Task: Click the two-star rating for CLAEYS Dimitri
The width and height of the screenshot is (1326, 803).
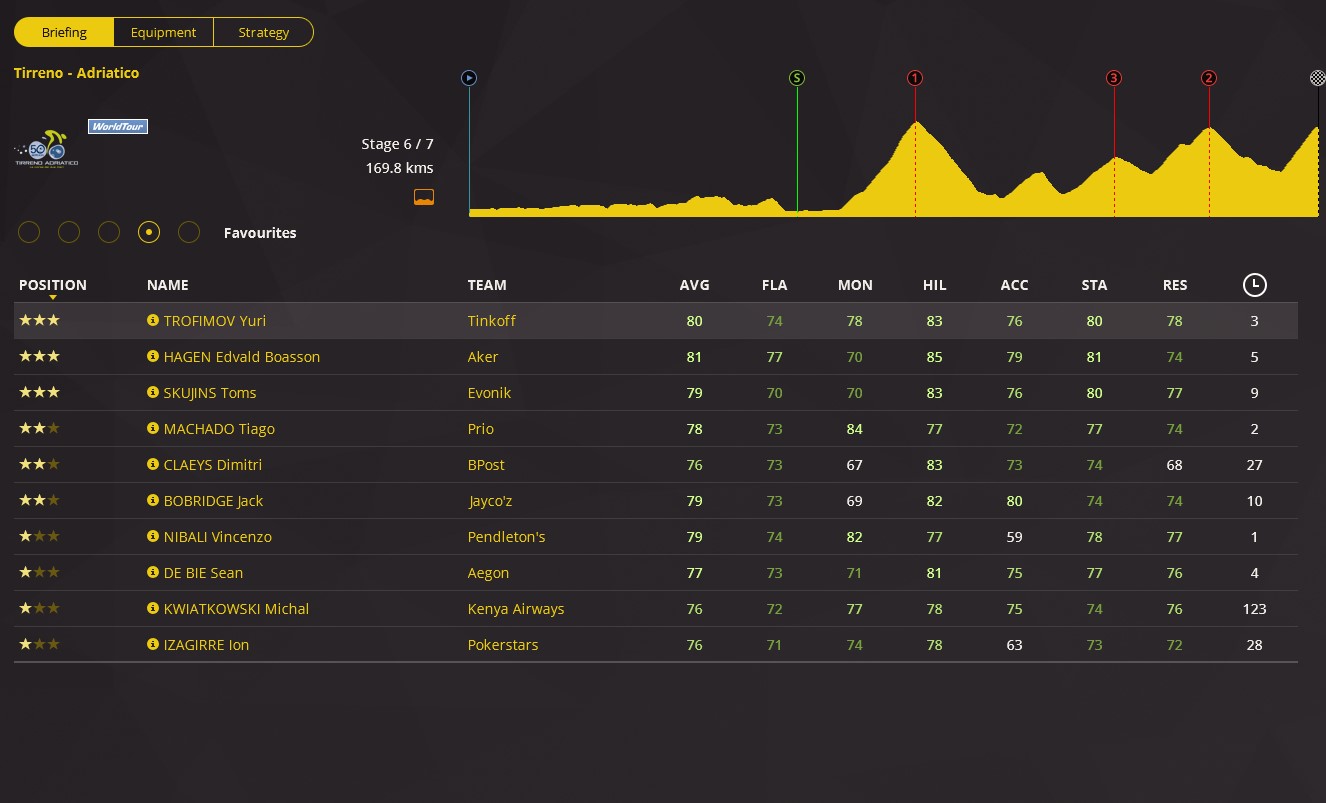Action: [x=39, y=464]
